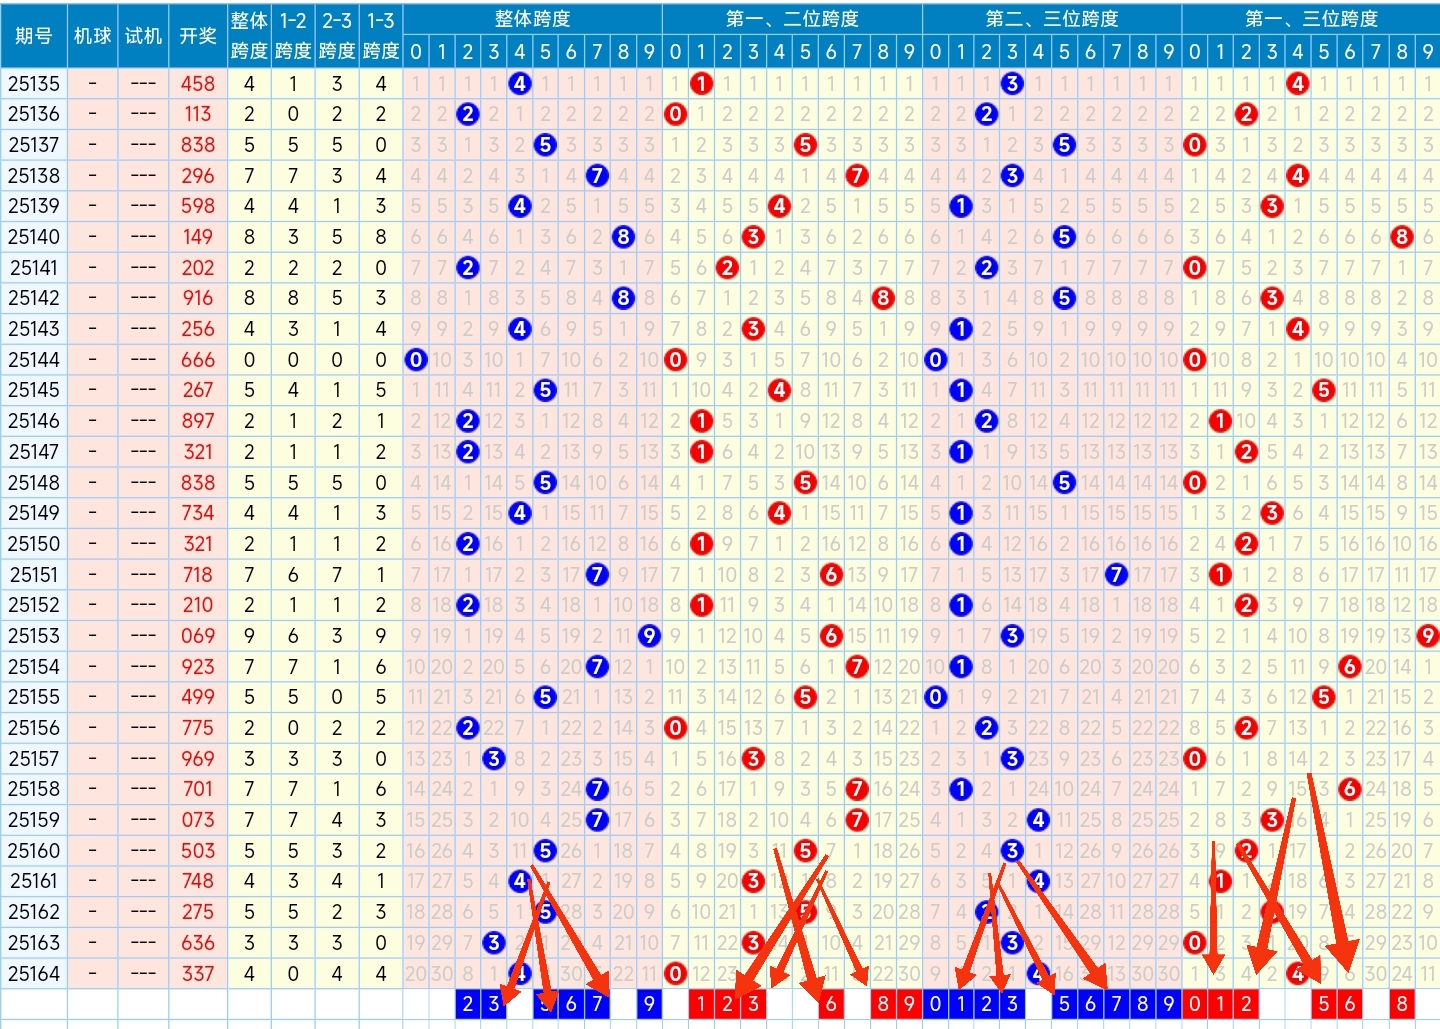Select issue number 25144
Viewport: 1440px width, 1029px height.
(34, 360)
